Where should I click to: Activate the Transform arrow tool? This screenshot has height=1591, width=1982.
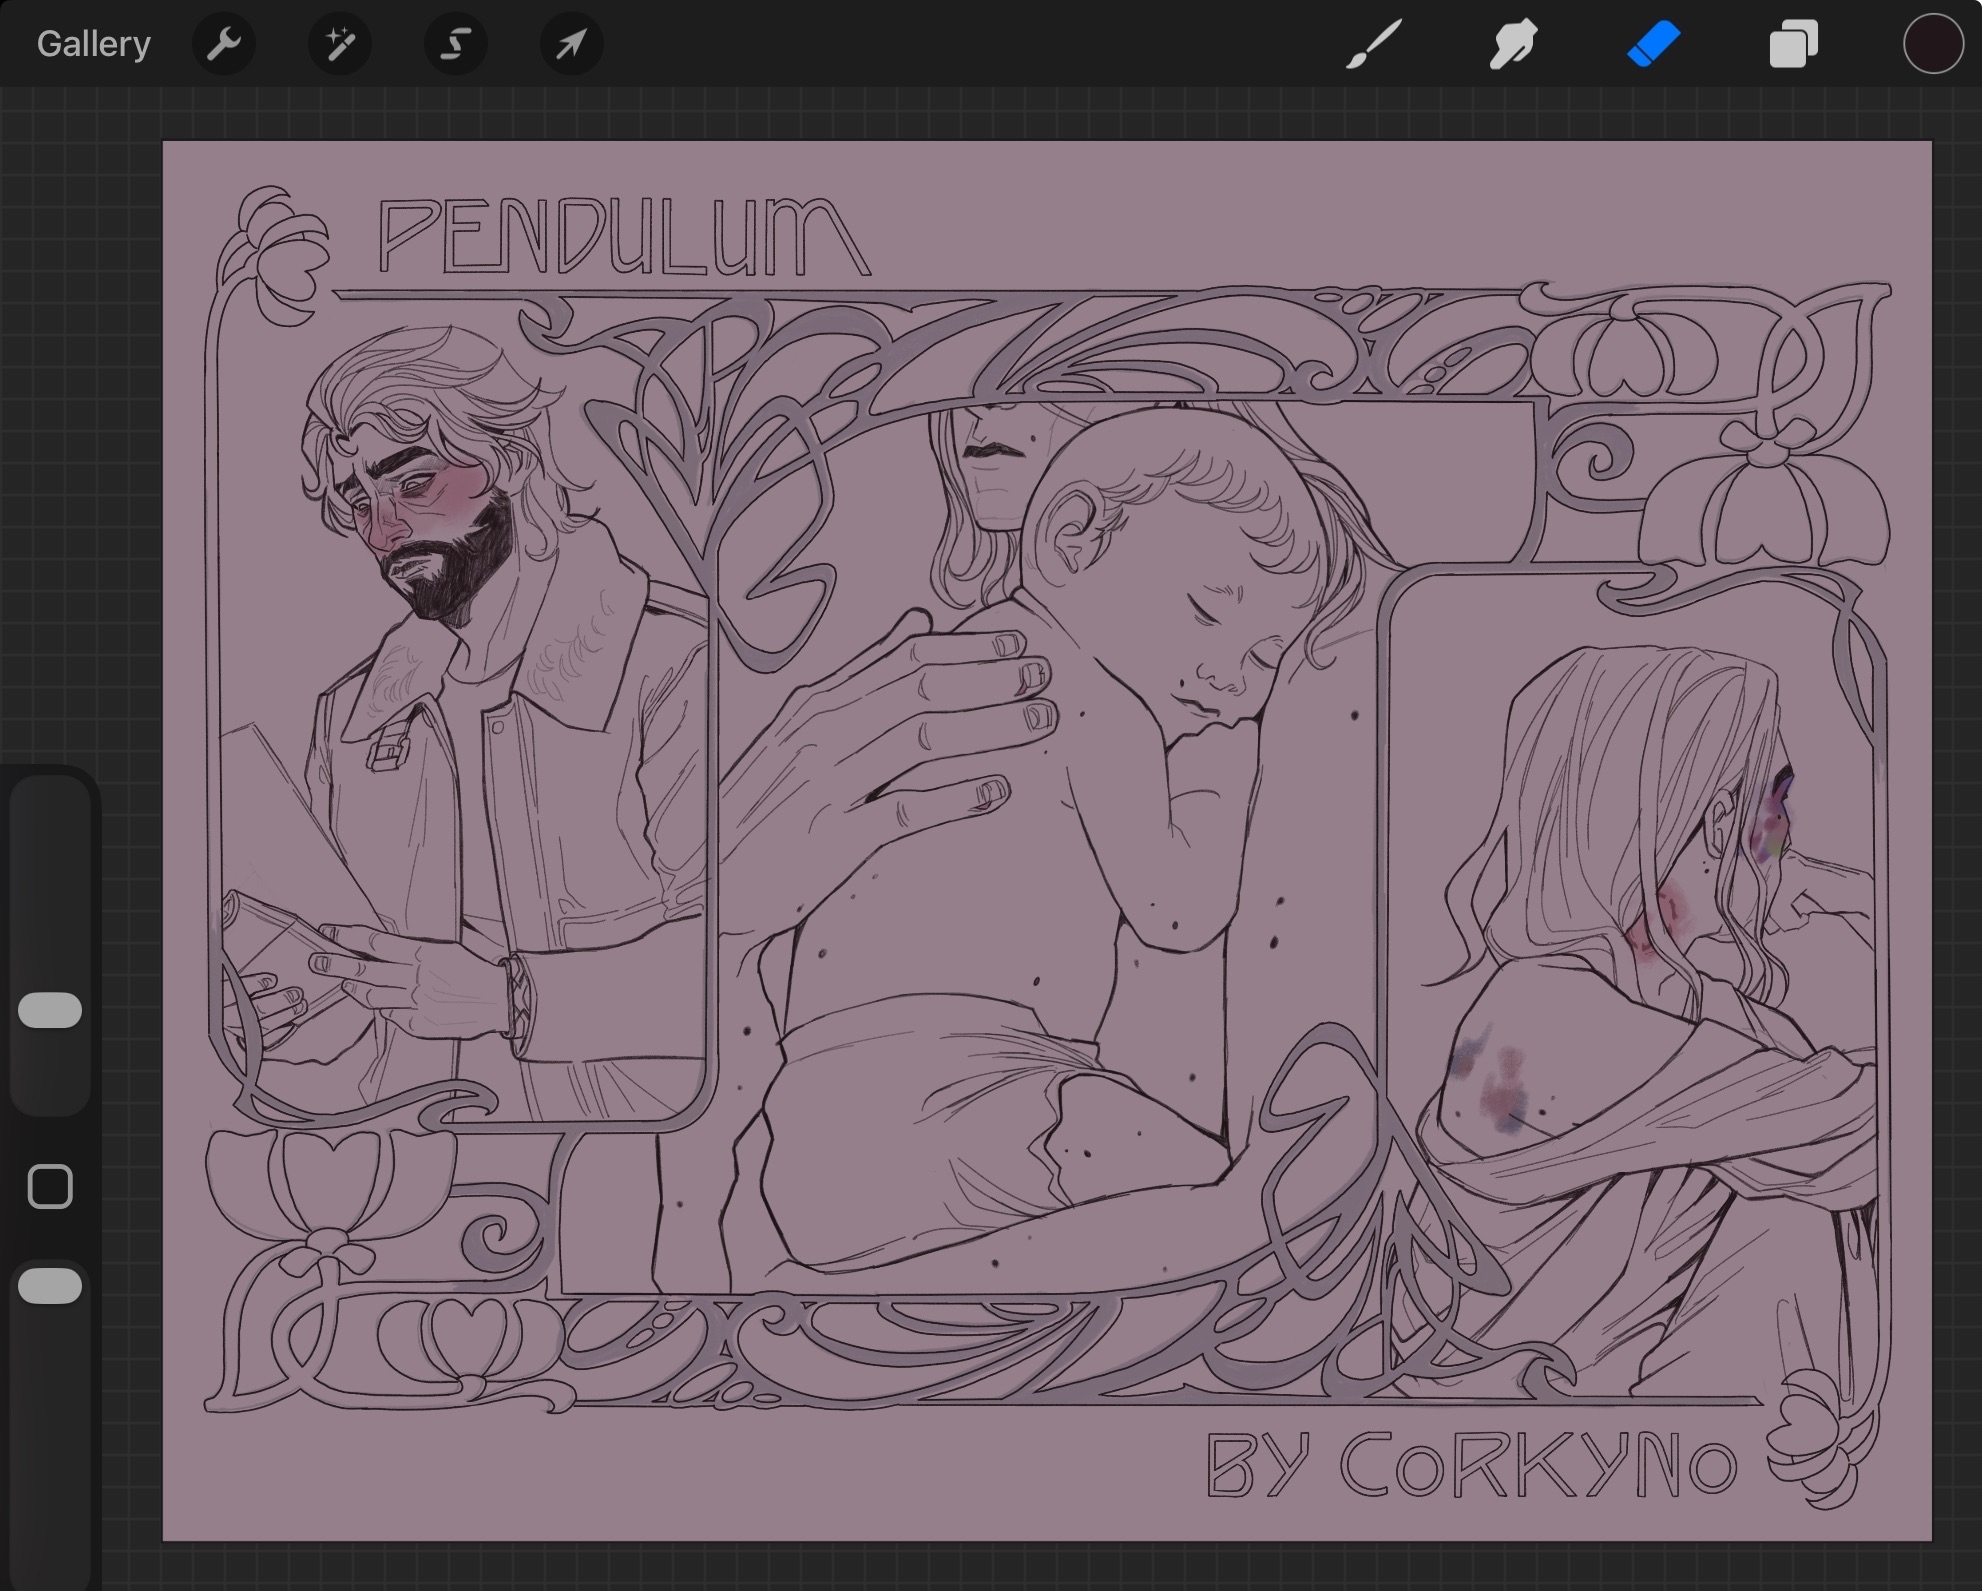[571, 44]
